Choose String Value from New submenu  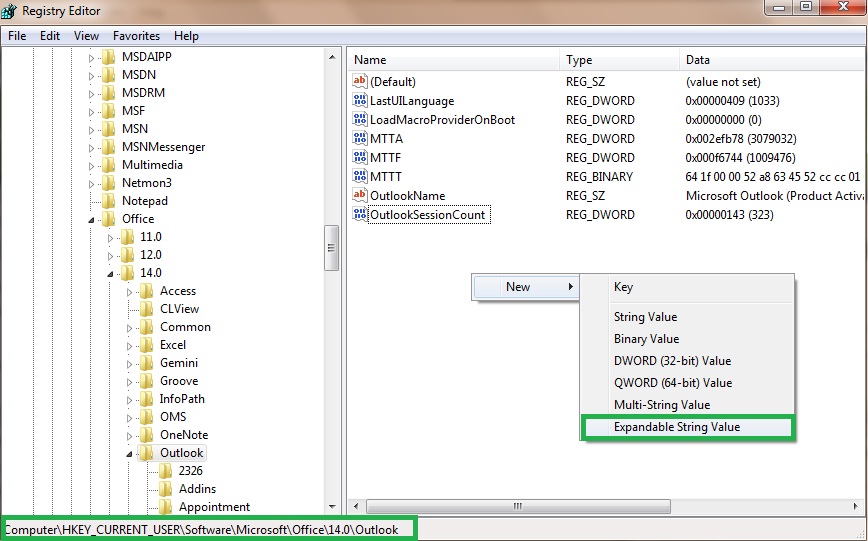tap(688, 317)
